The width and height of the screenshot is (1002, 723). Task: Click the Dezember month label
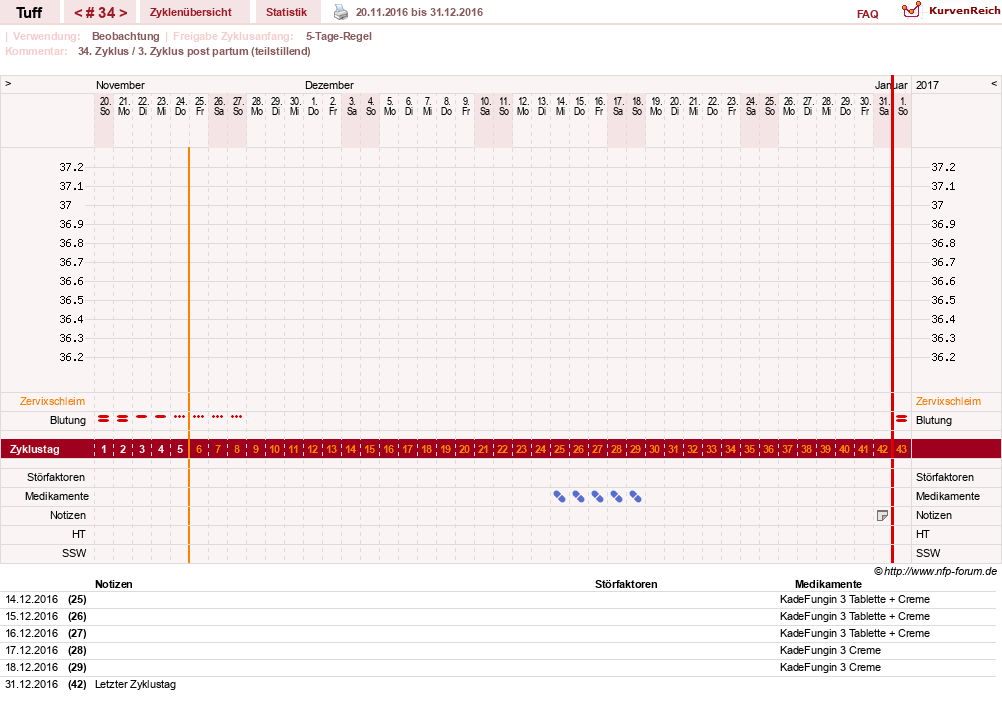[329, 85]
